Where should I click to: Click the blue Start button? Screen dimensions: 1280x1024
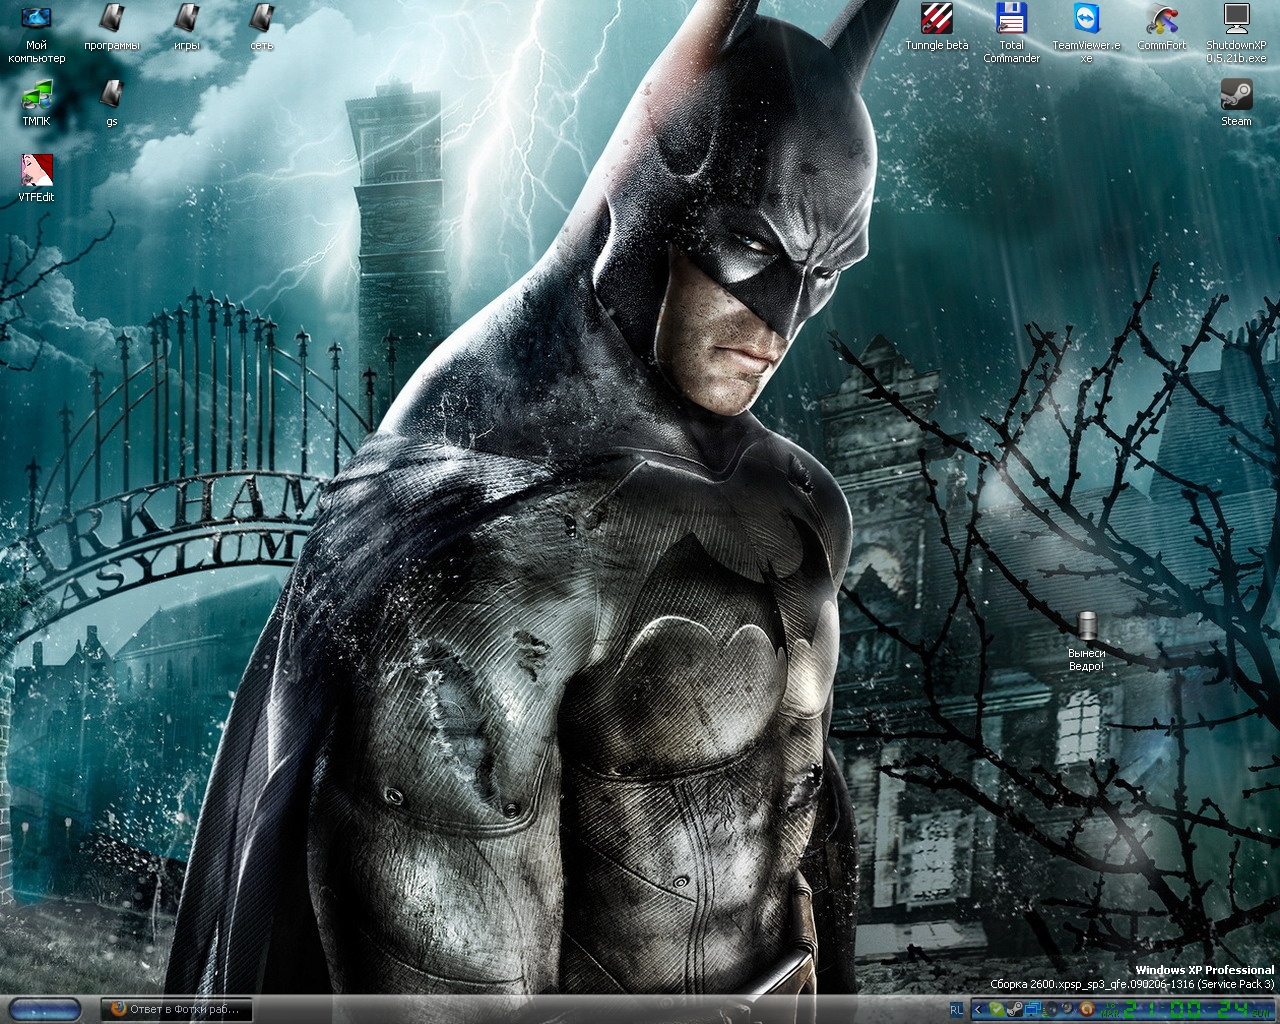click(46, 1009)
